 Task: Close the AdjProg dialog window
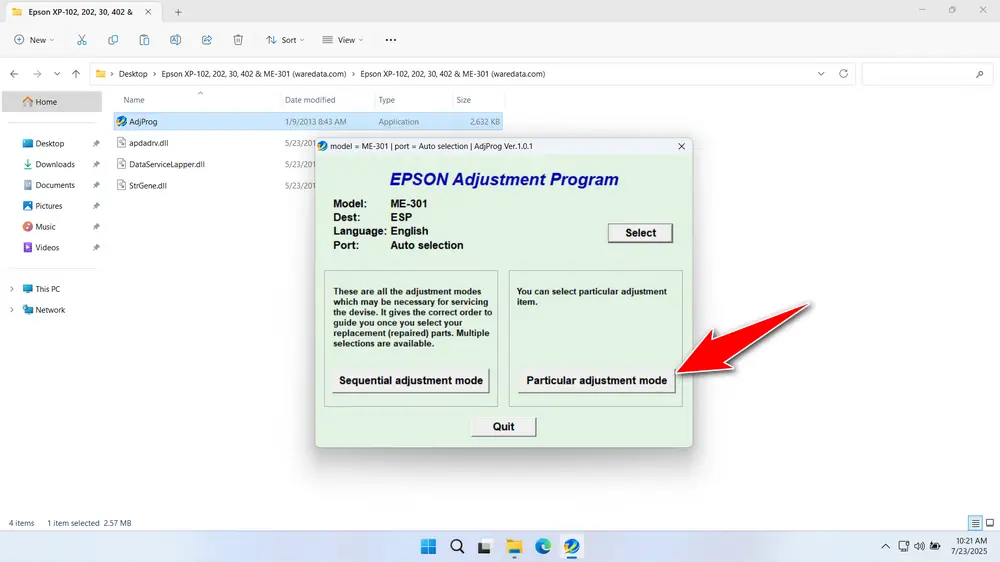point(681,146)
